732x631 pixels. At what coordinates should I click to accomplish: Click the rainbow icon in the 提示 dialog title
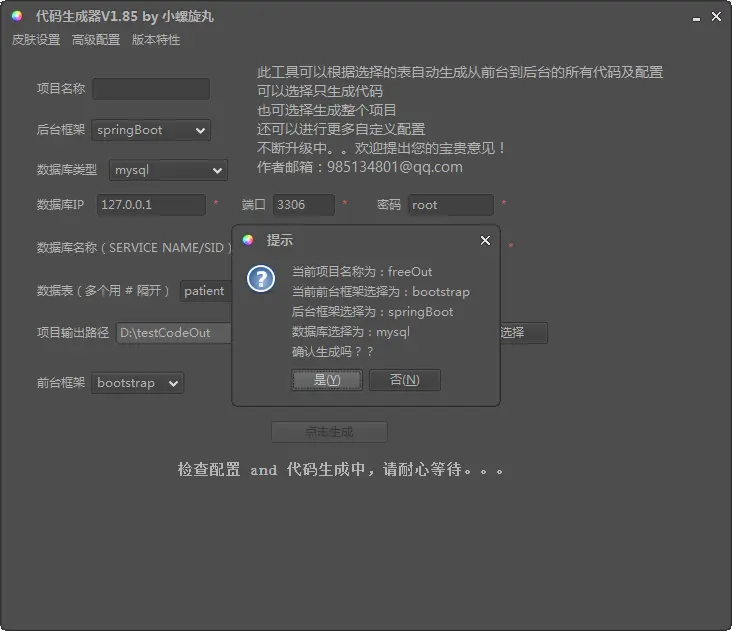[247, 240]
